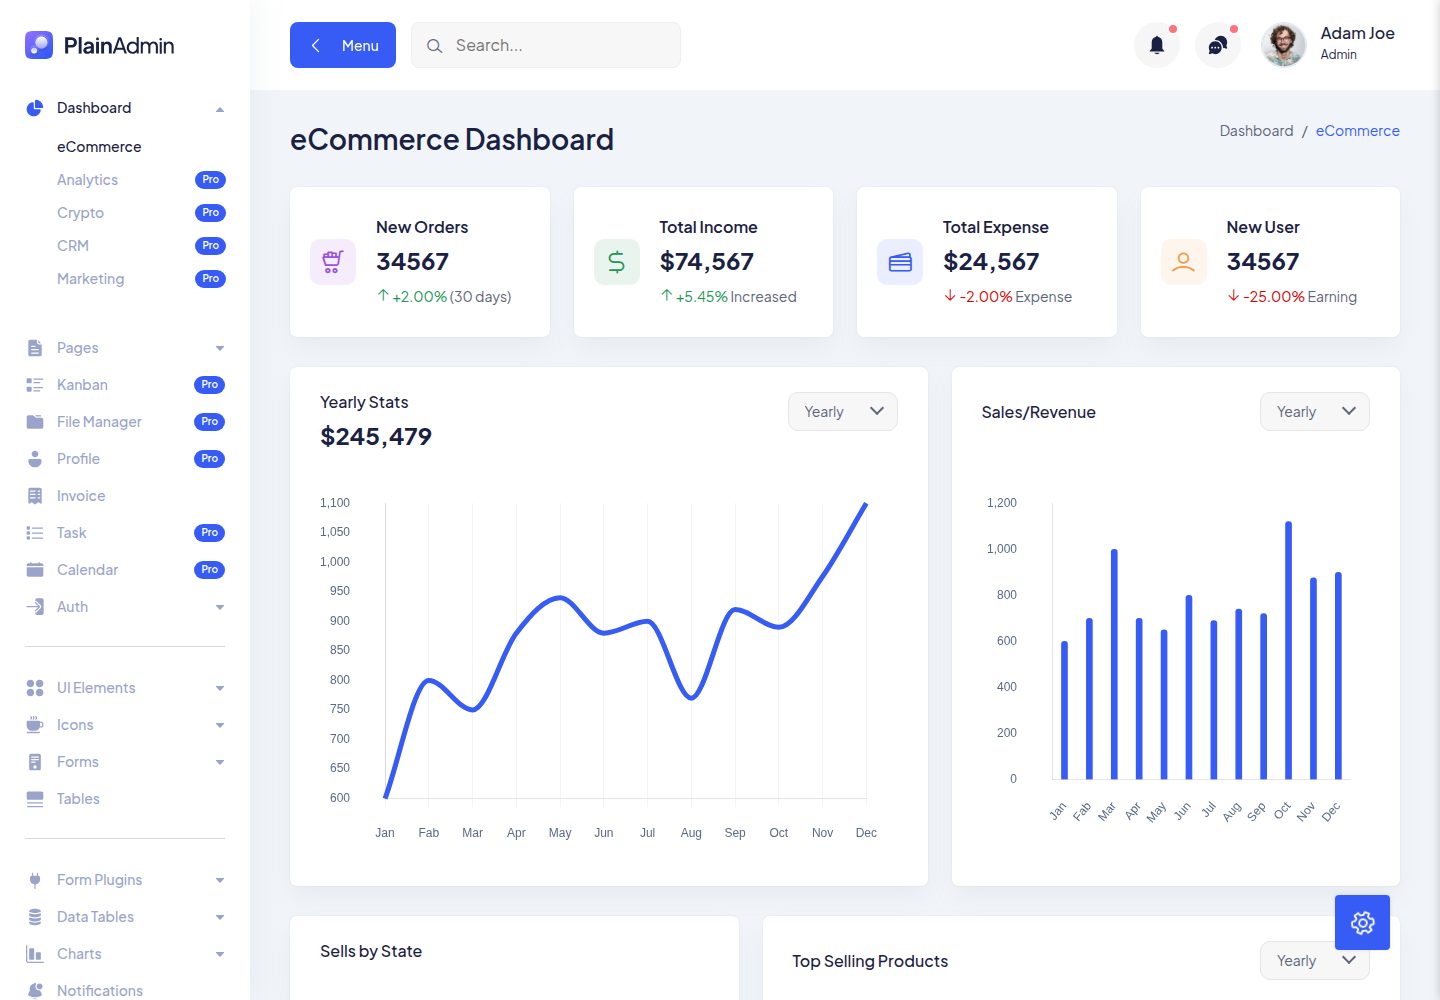The height and width of the screenshot is (1000, 1440).
Task: Click the Search input field
Action: tap(546, 45)
